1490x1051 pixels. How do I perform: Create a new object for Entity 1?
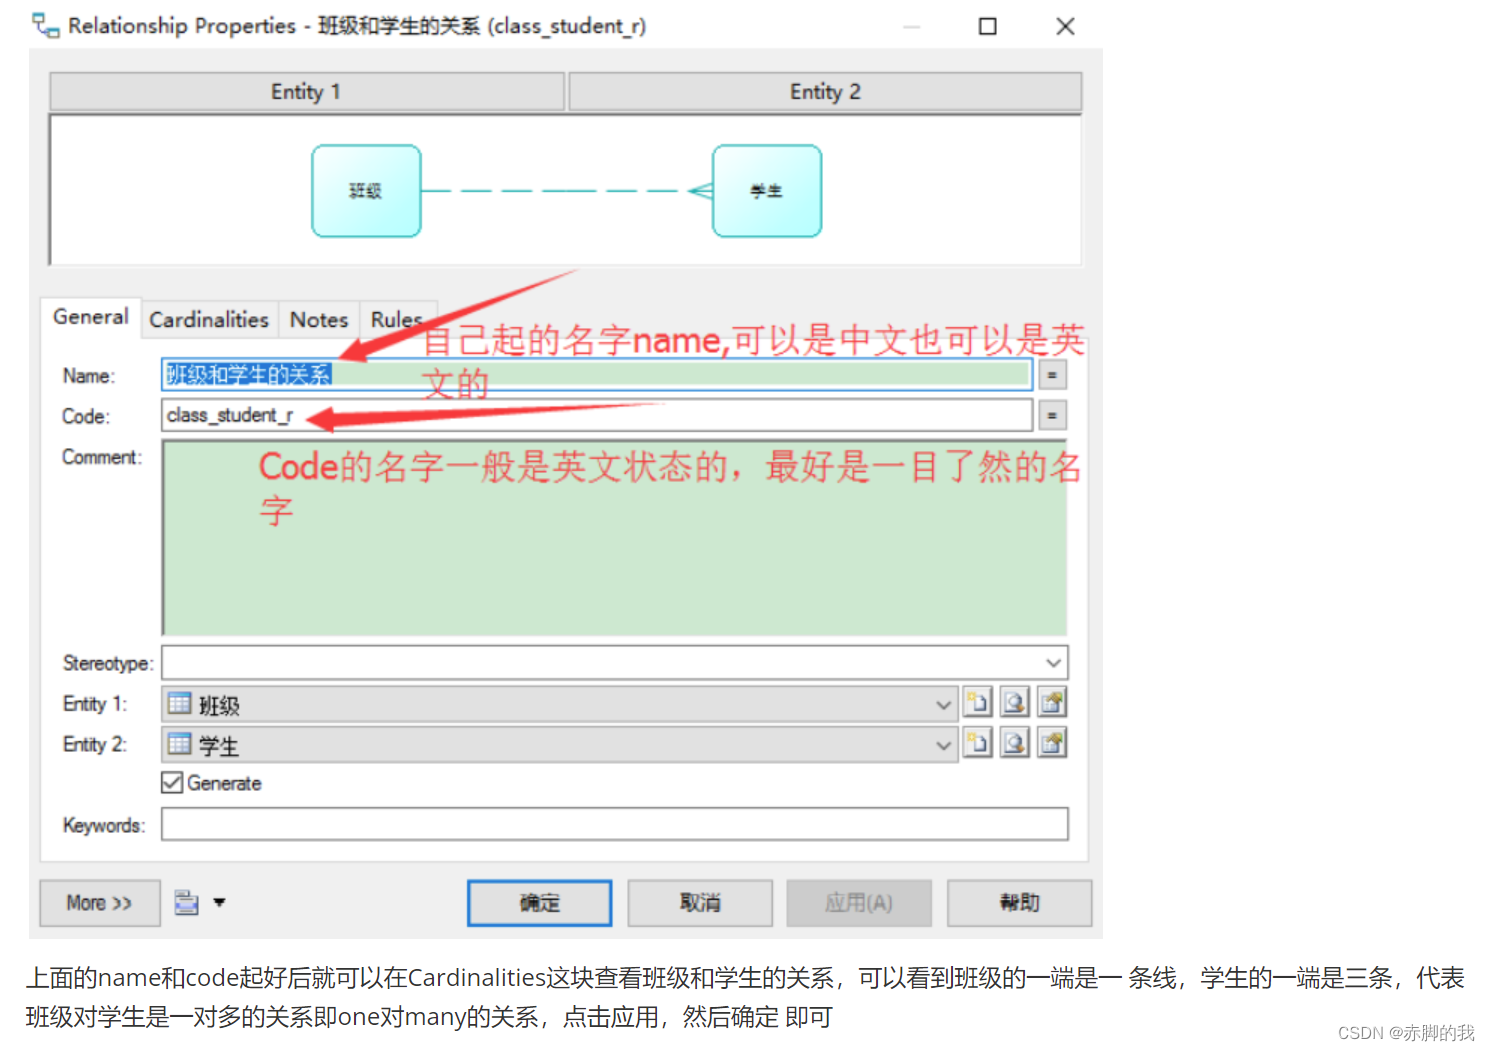tap(978, 702)
